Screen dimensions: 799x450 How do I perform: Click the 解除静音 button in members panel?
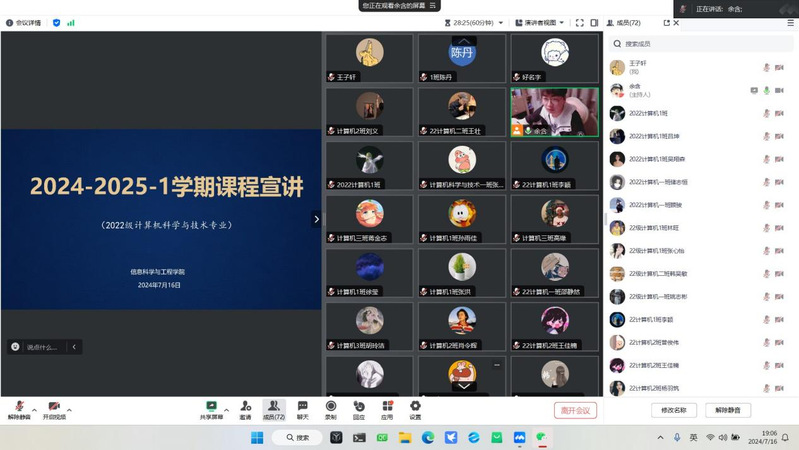click(728, 410)
